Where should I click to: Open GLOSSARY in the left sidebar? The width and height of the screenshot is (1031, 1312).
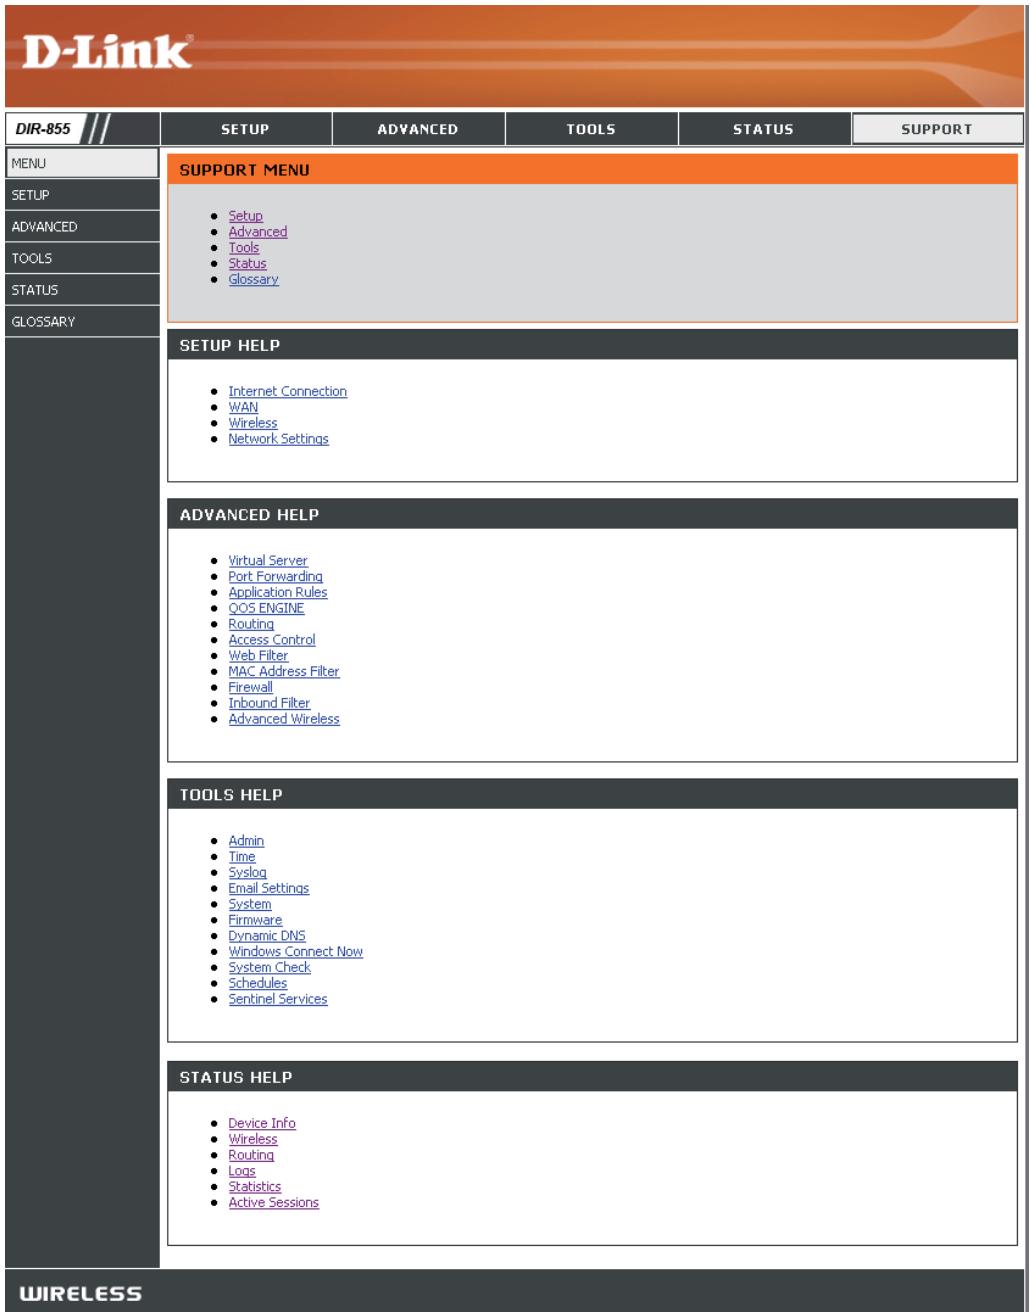[81, 322]
